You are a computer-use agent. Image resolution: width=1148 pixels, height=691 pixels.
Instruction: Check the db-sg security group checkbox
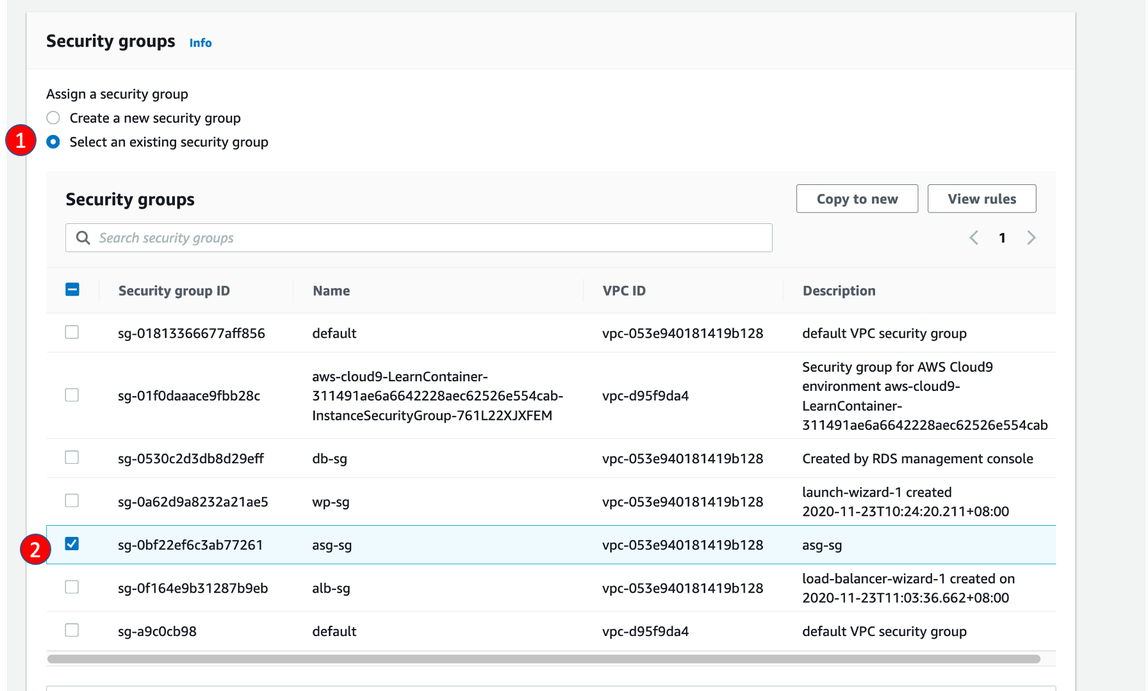pyautogui.click(x=72, y=458)
